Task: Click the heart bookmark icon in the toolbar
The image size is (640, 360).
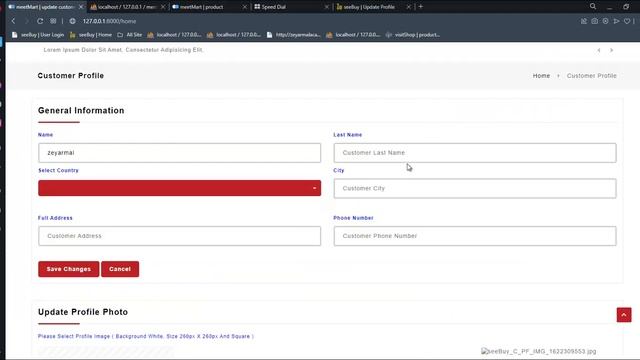Action: point(627,21)
